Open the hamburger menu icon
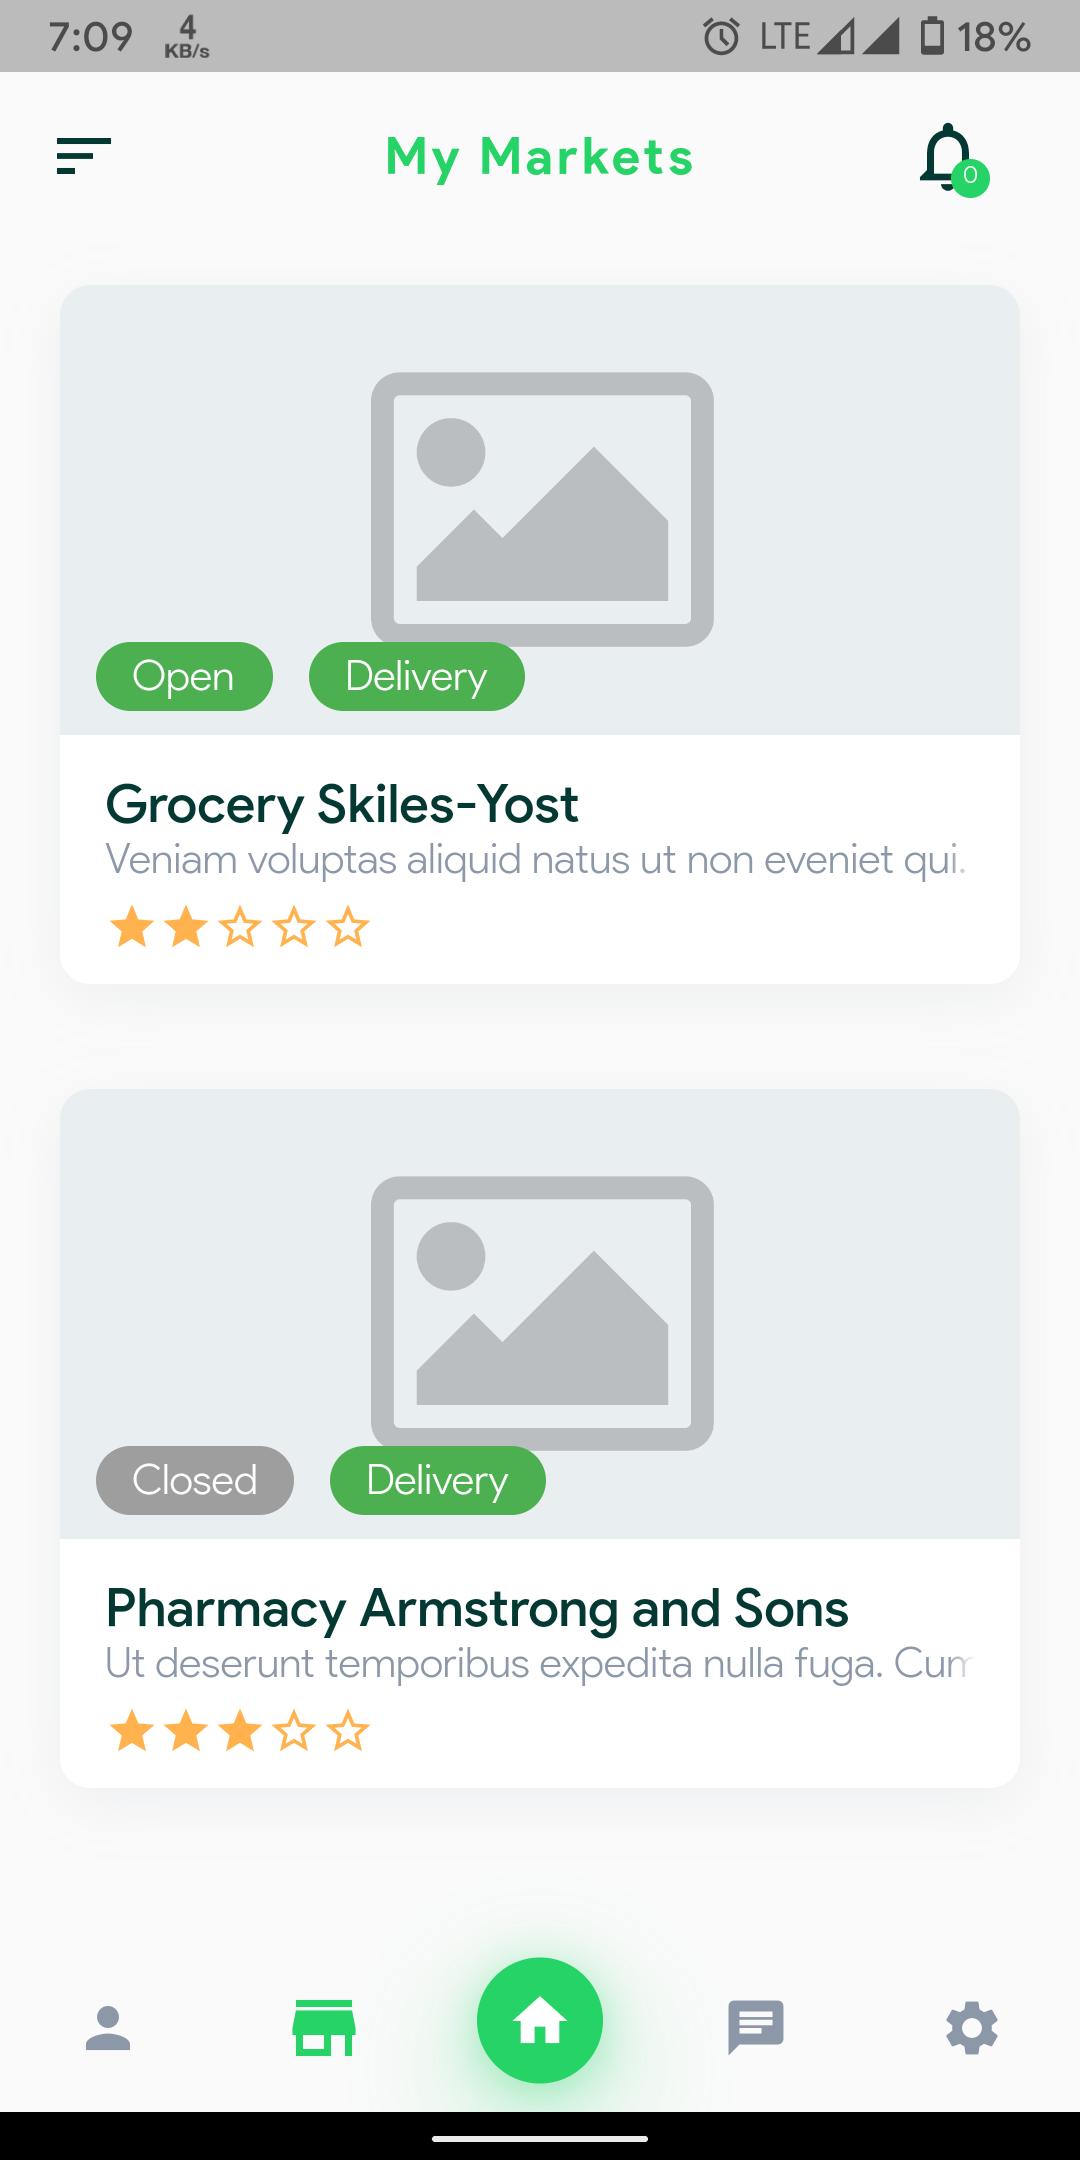 coord(83,156)
